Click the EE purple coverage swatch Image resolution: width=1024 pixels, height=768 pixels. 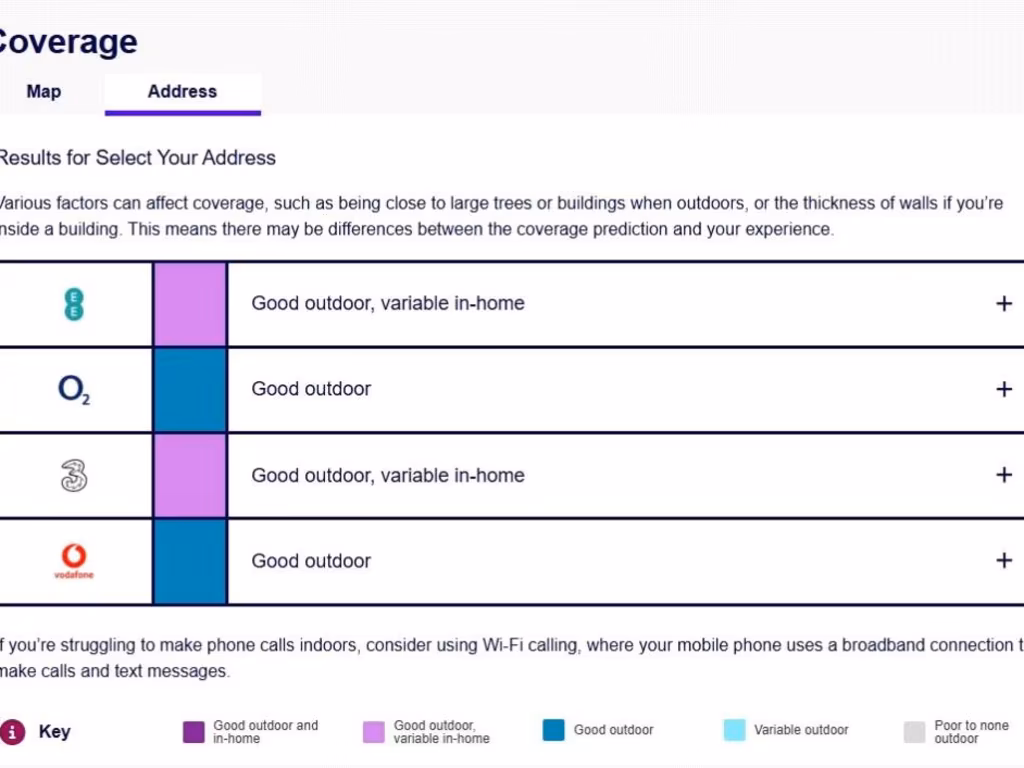[190, 304]
